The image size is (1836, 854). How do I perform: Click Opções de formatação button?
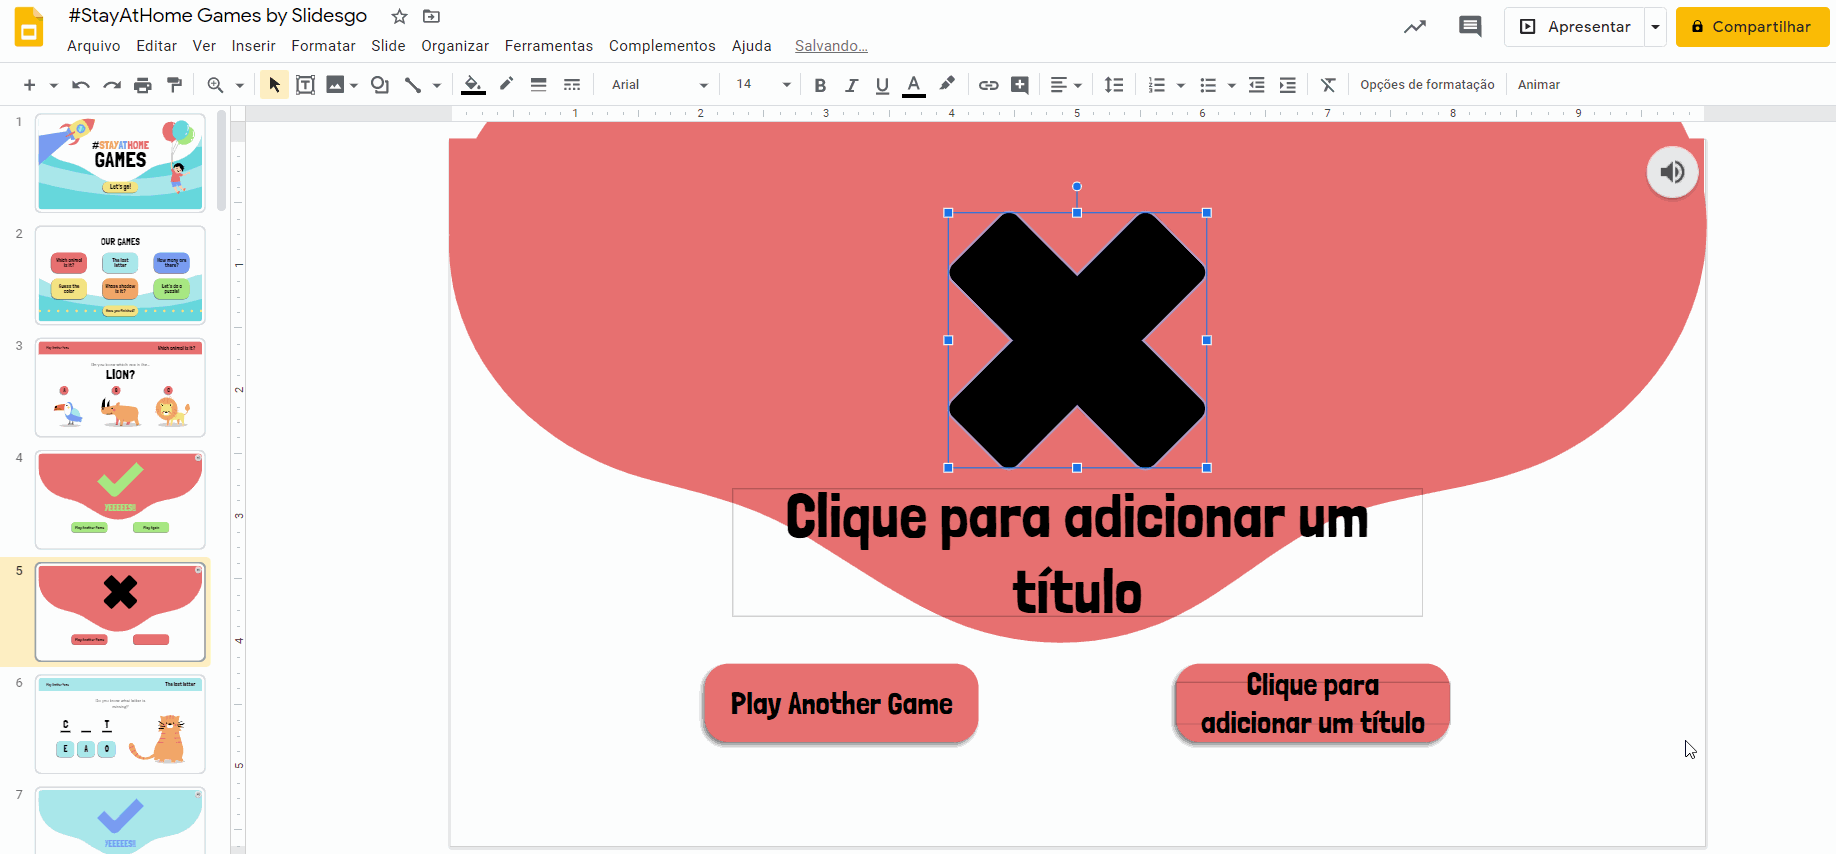coord(1427,85)
